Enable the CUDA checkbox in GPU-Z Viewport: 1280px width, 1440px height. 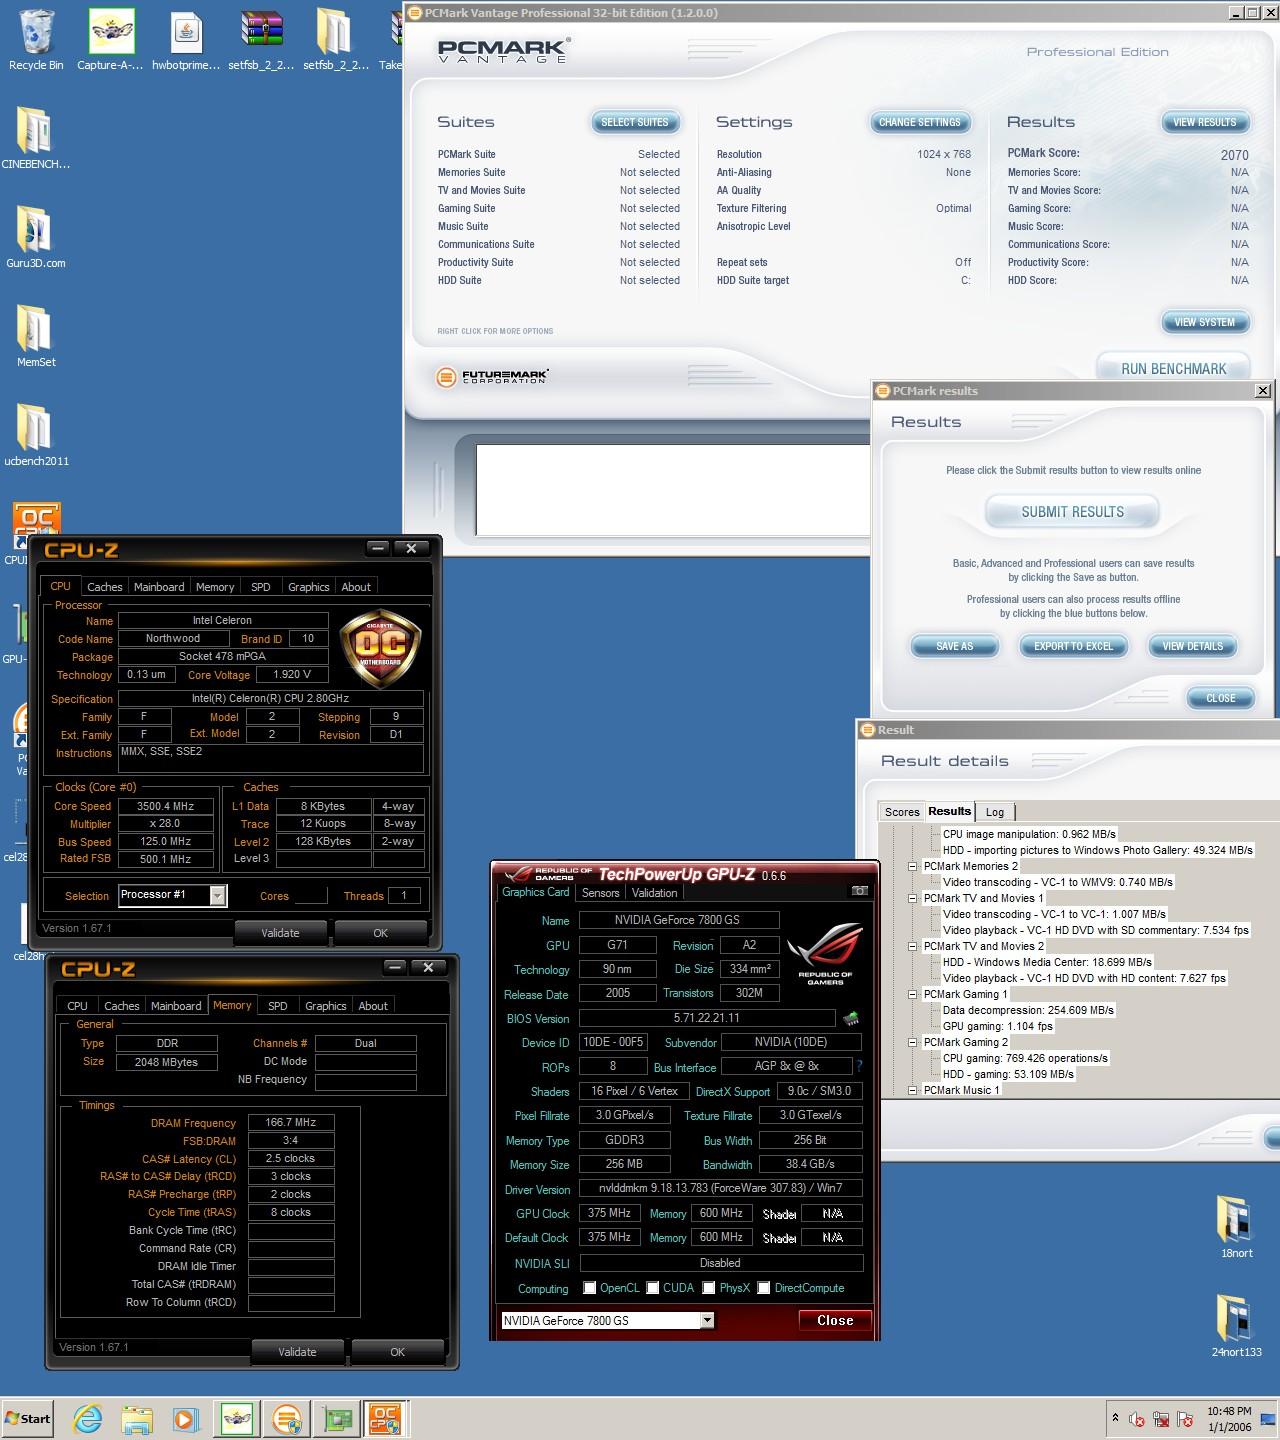point(653,1288)
